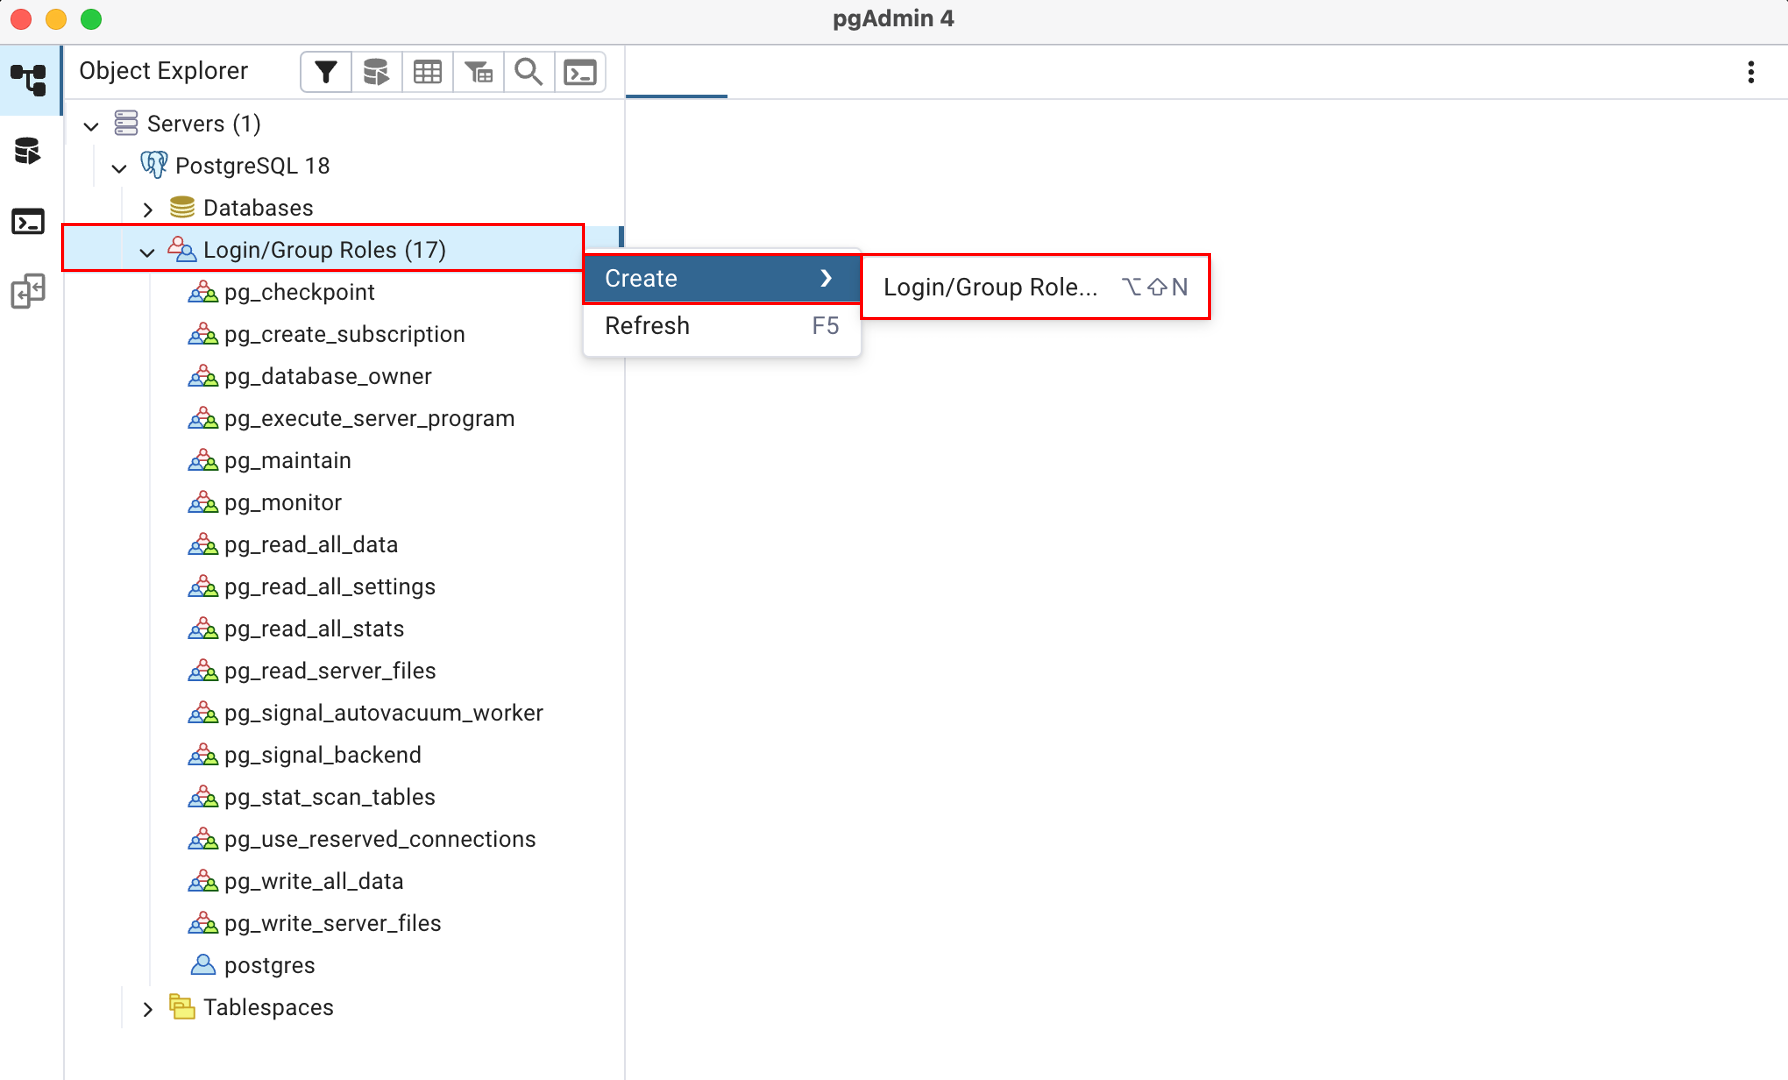The image size is (1788, 1080).
Task: Select the pg_signal_autovacuum_worker role
Action: [384, 713]
